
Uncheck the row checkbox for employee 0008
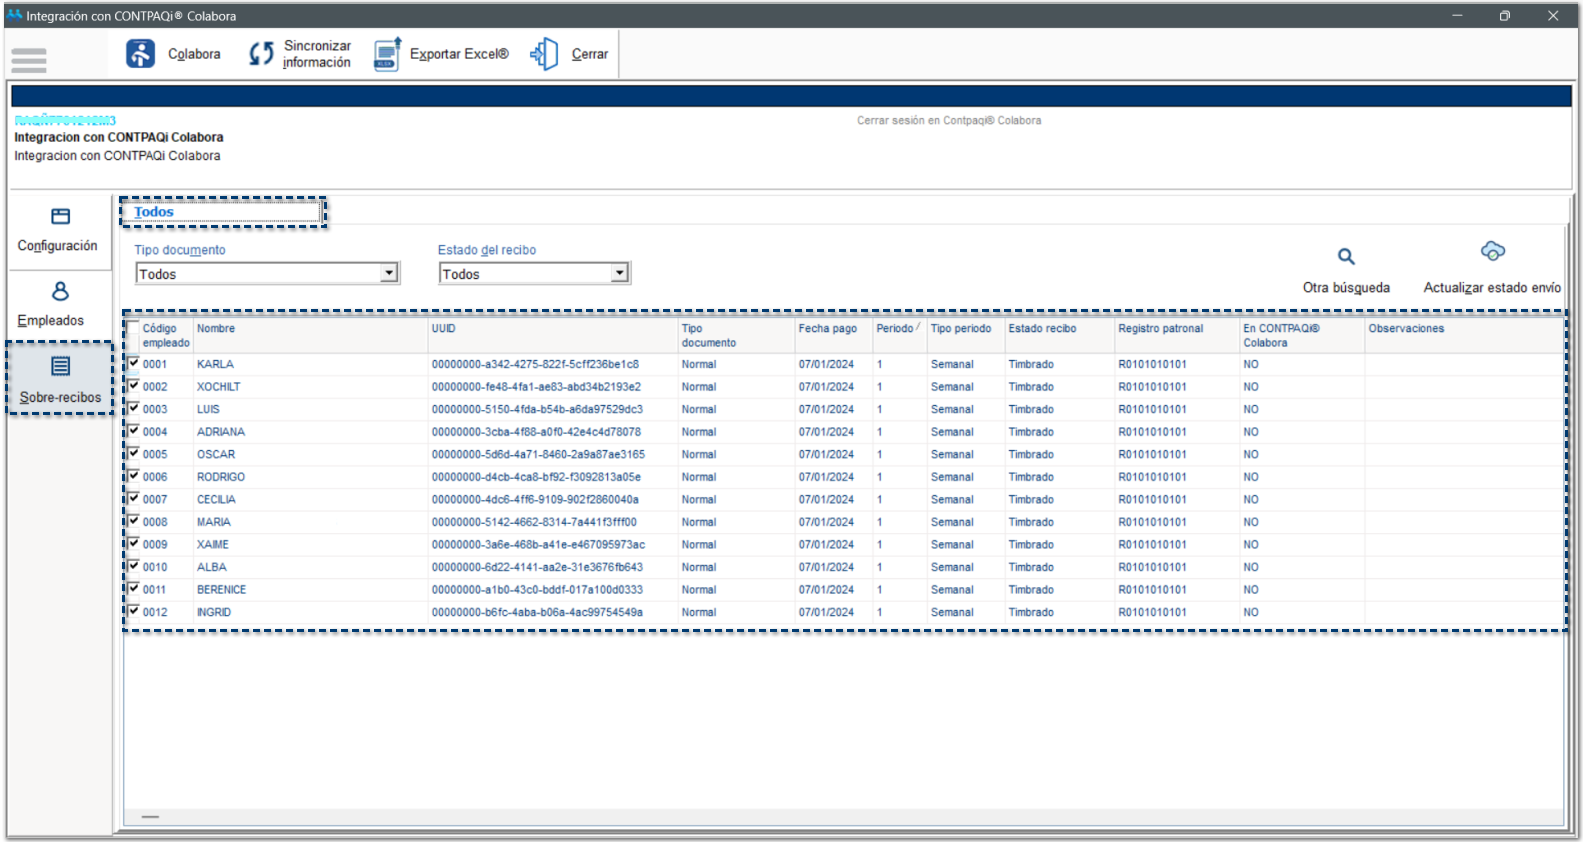[133, 521]
